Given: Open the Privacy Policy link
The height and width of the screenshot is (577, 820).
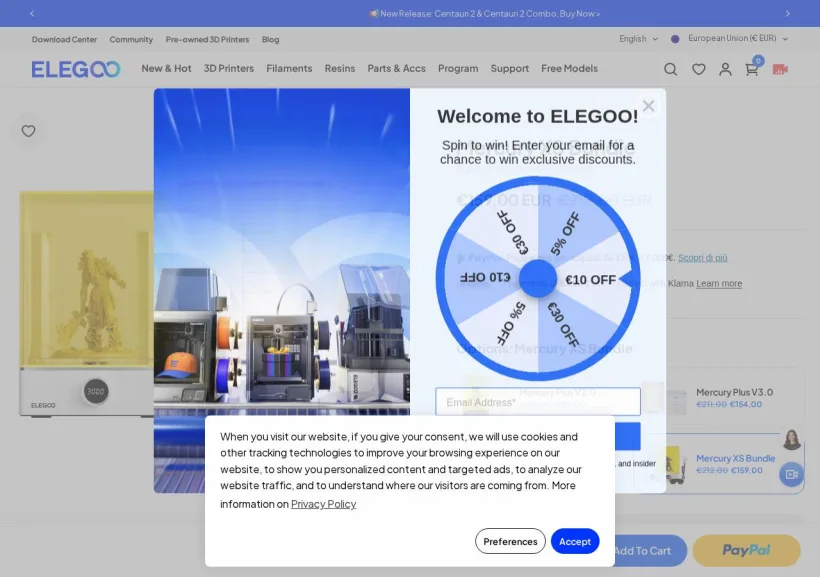Looking at the screenshot, I should tap(323, 504).
